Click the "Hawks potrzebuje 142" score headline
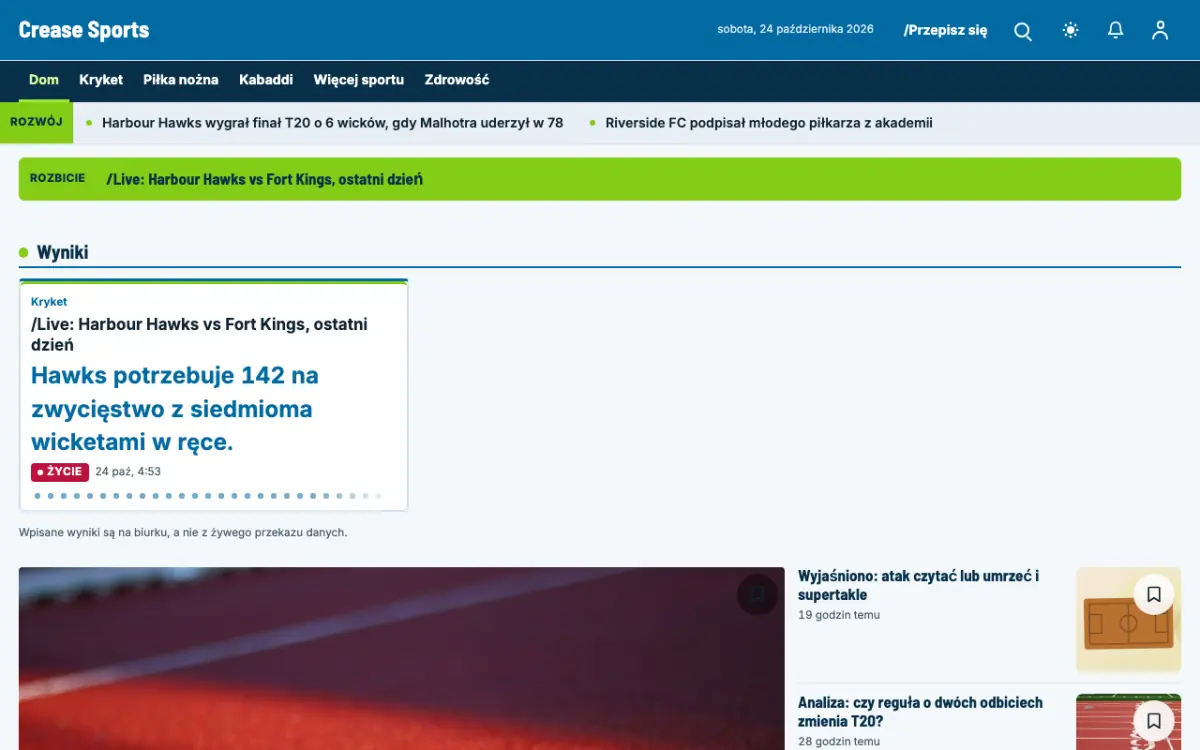 point(175,409)
